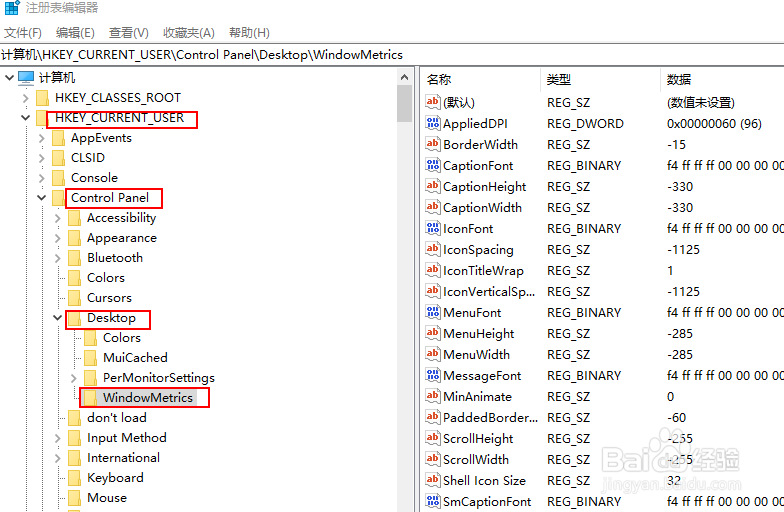
Task: Select the don't load key
Action: click(x=116, y=418)
